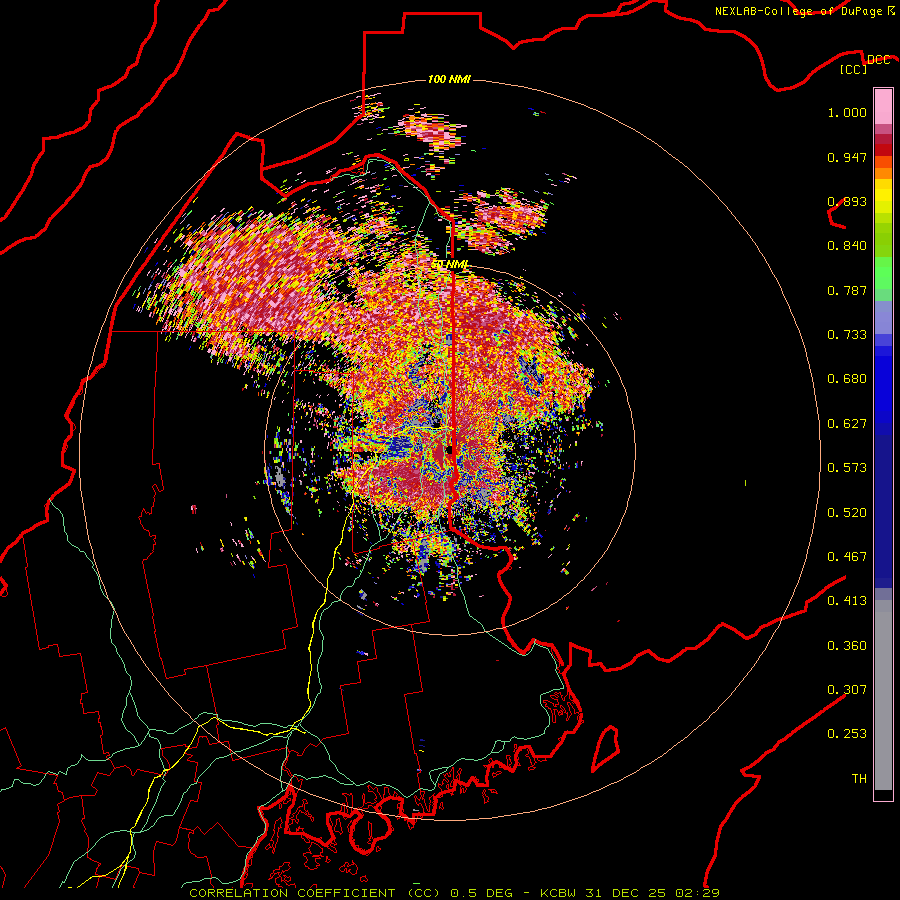Viewport: 900px width, 900px height.
Task: Select the 0.360 scale value
Action: click(847, 646)
